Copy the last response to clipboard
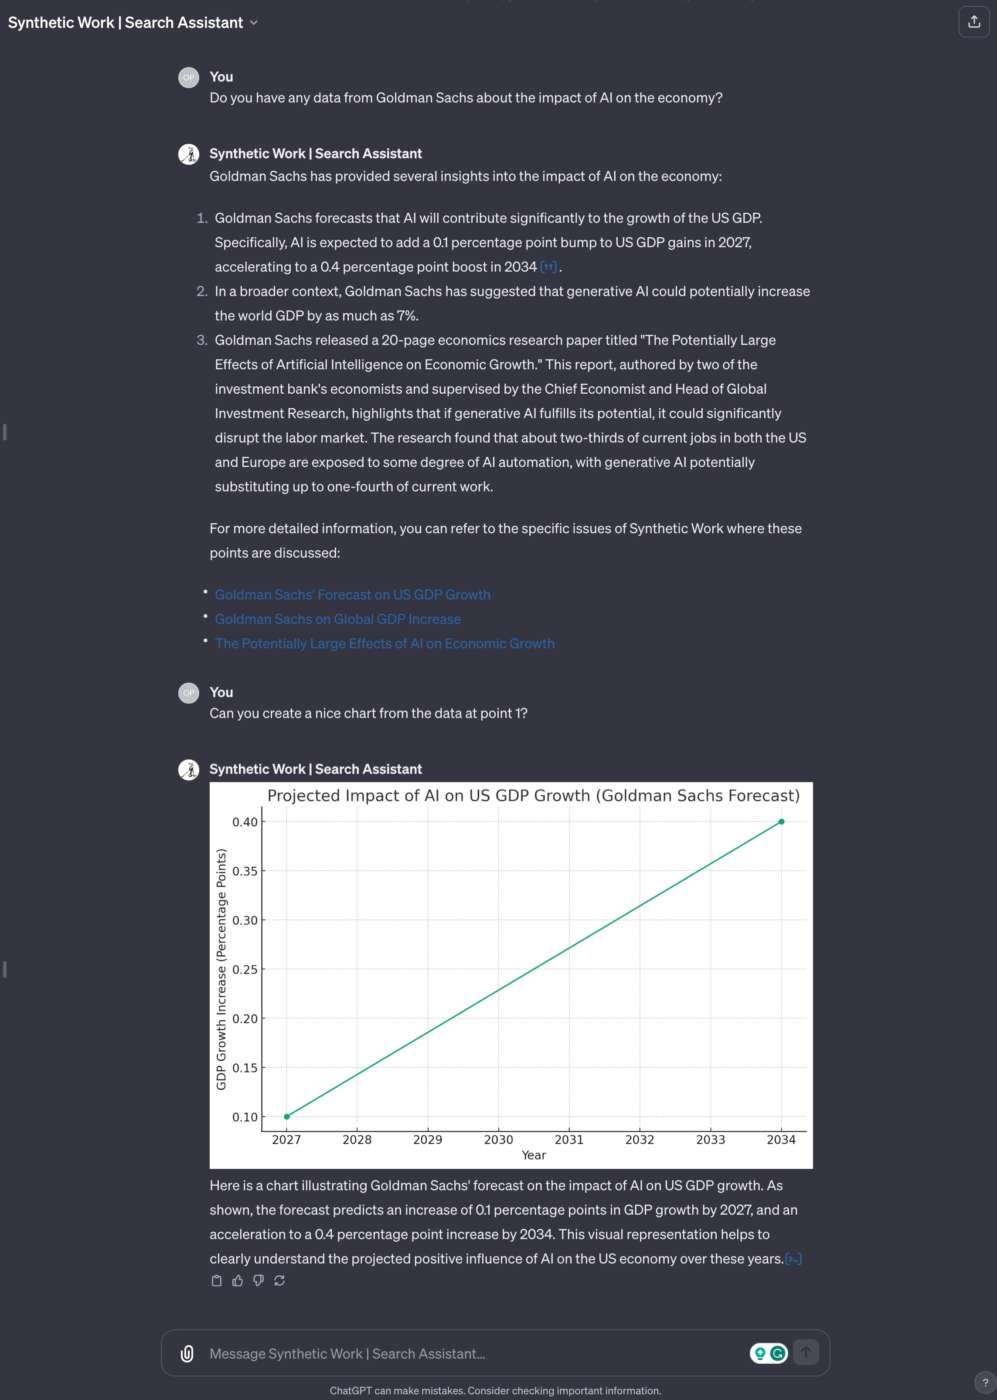Viewport: 997px width, 1400px height. tap(216, 1281)
